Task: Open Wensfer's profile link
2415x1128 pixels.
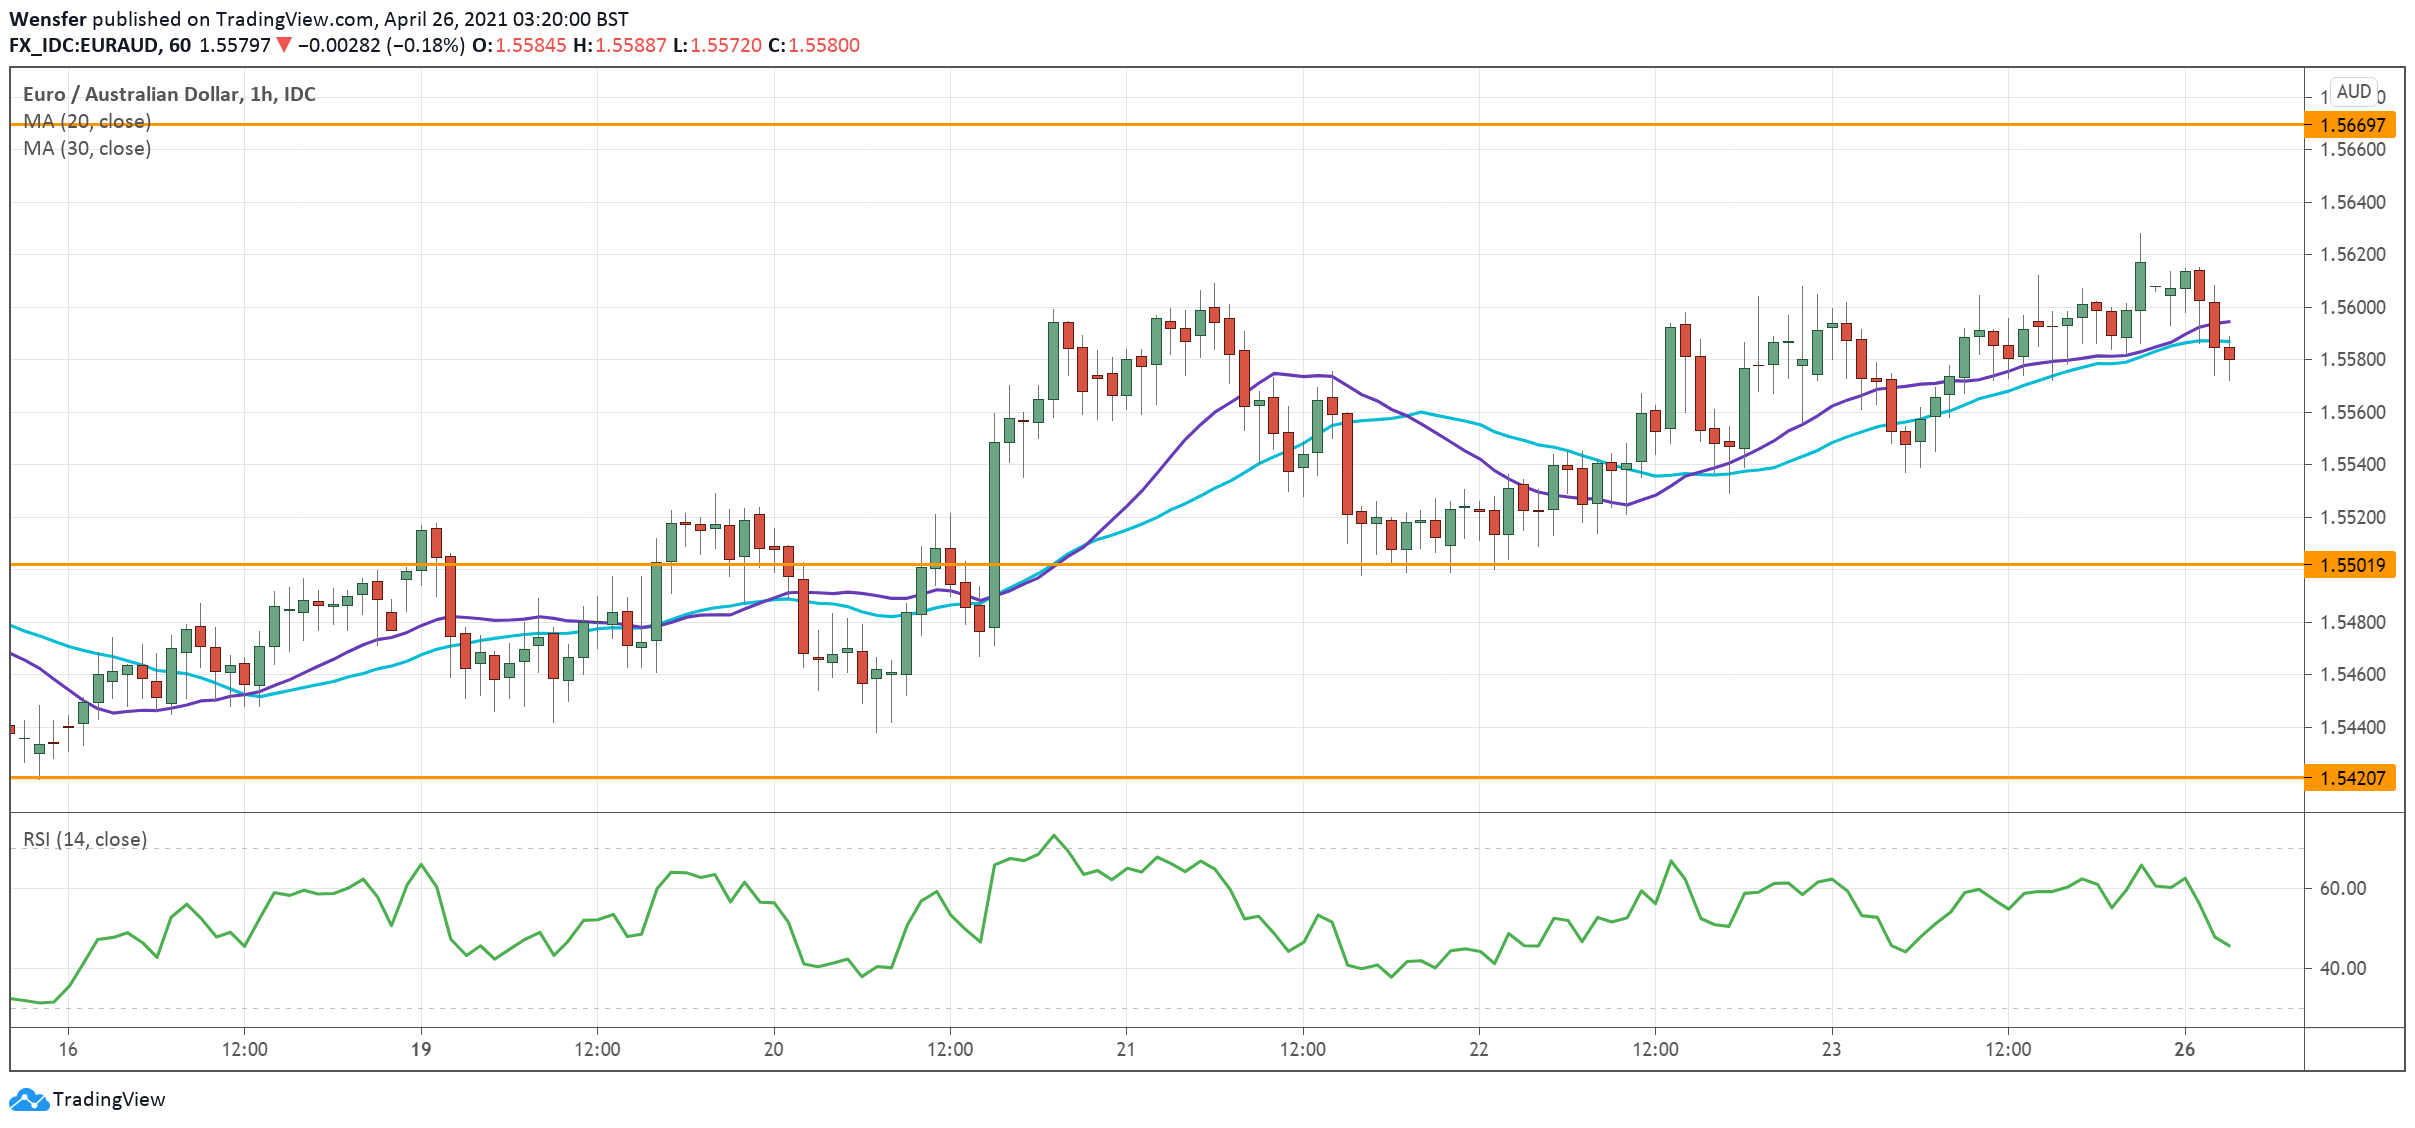Action: 50,17
